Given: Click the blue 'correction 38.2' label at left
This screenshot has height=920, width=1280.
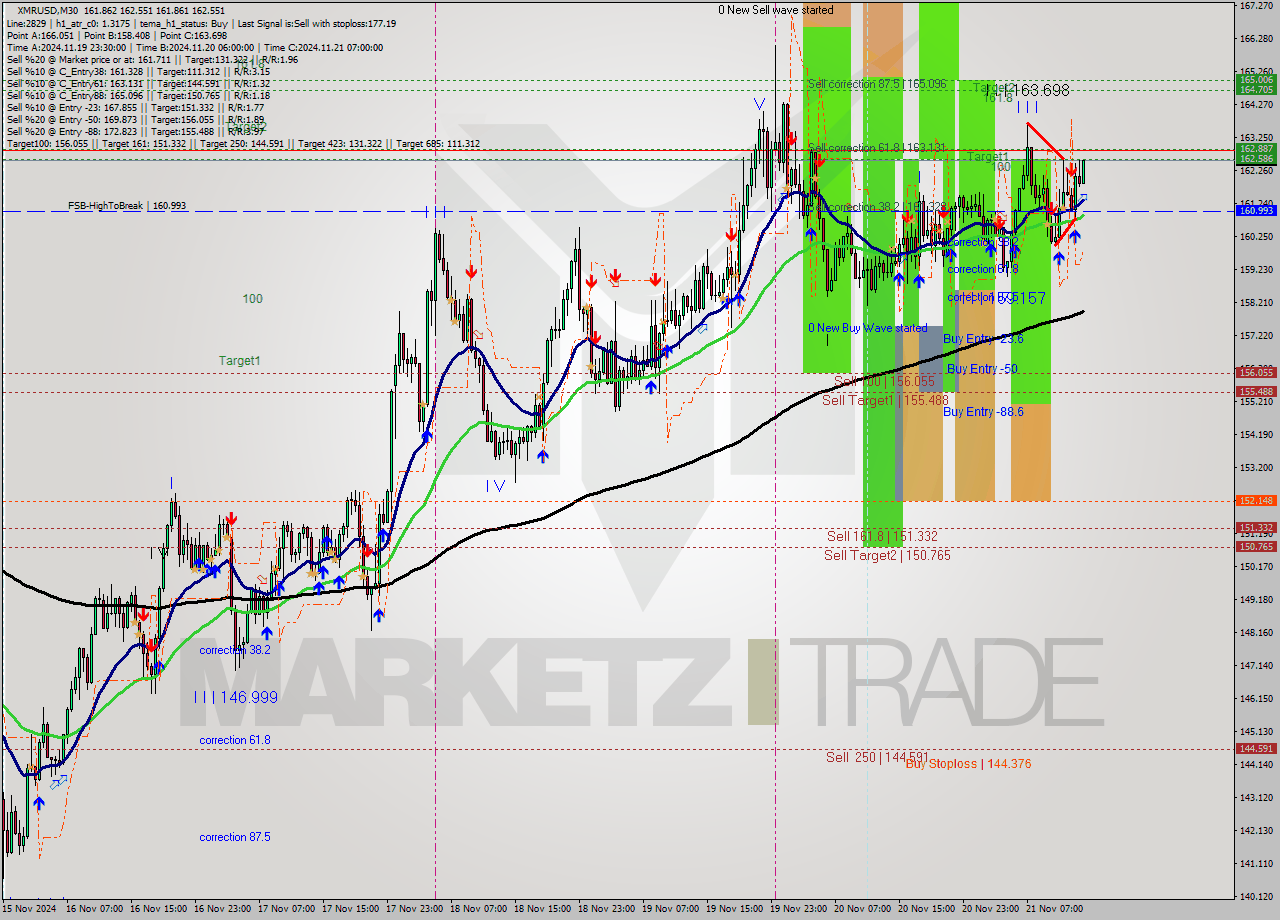Looking at the screenshot, I should point(235,650).
